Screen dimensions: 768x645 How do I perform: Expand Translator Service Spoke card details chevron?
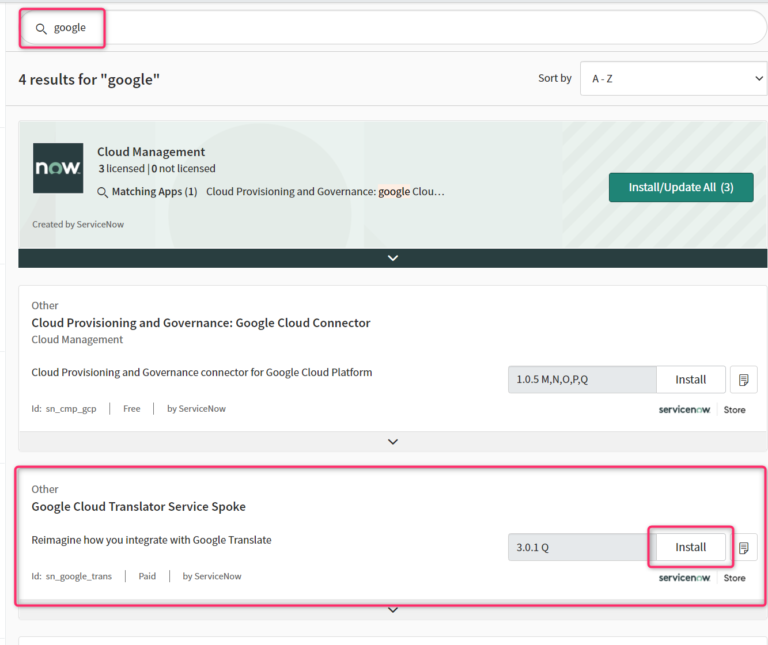click(393, 610)
